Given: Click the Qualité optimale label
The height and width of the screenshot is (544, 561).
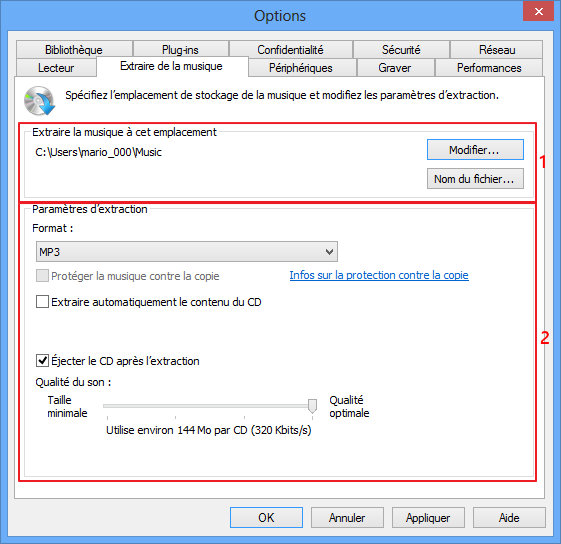Looking at the screenshot, I should [349, 406].
